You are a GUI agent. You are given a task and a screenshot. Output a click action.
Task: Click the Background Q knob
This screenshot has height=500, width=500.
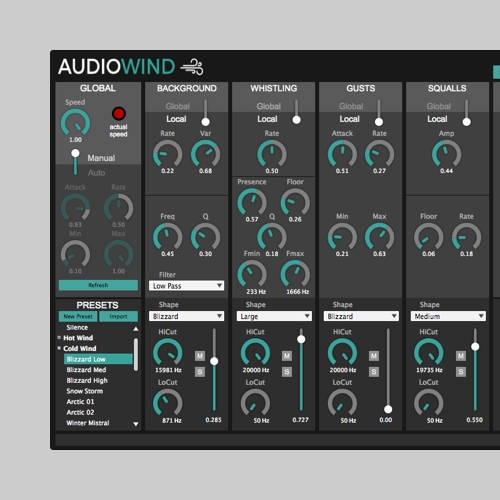pyautogui.click(x=205, y=237)
